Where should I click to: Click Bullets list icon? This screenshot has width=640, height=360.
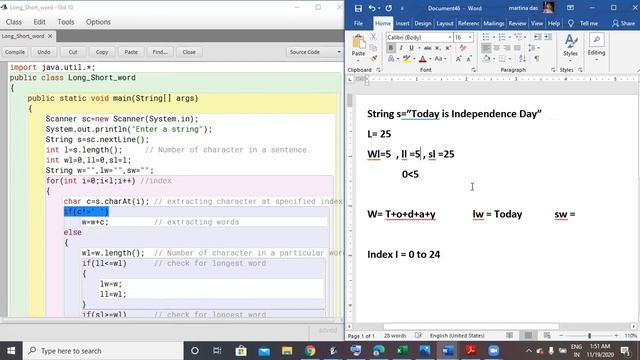click(487, 37)
